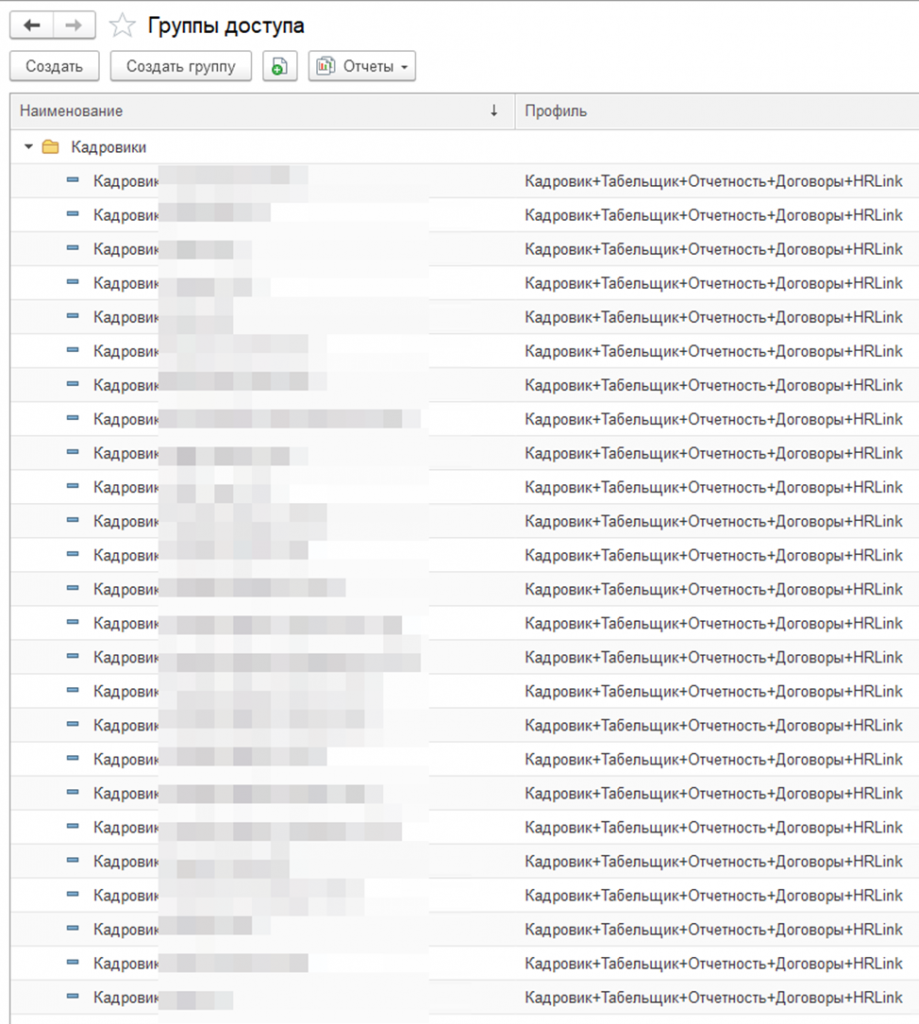Create new item by copying icon button
Viewport: 919px width, 1024px height.
coord(280,66)
